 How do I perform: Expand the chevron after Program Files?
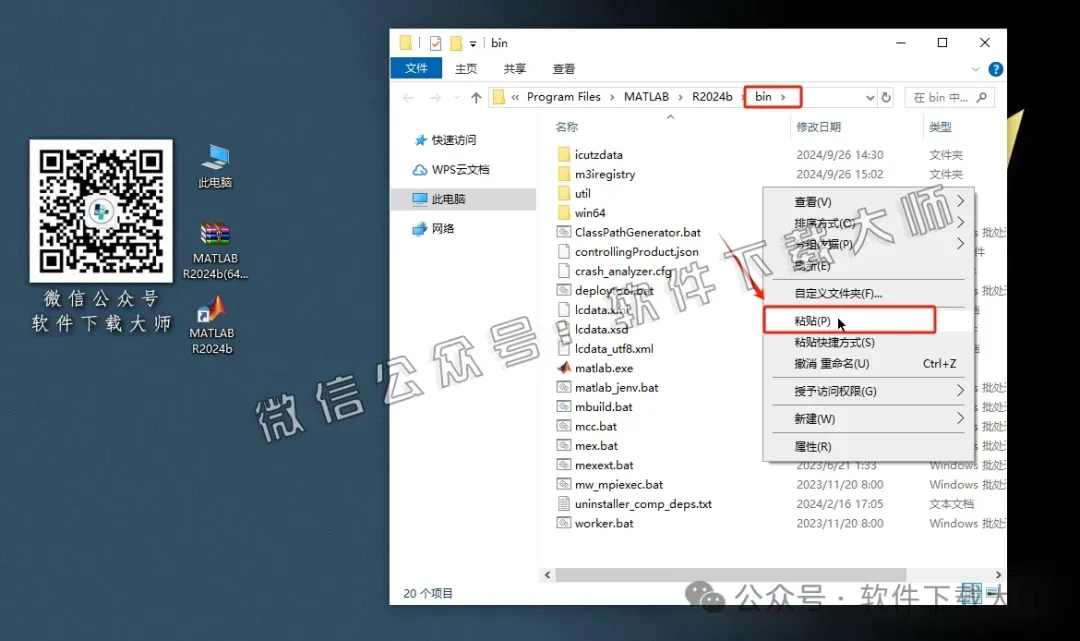(612, 97)
